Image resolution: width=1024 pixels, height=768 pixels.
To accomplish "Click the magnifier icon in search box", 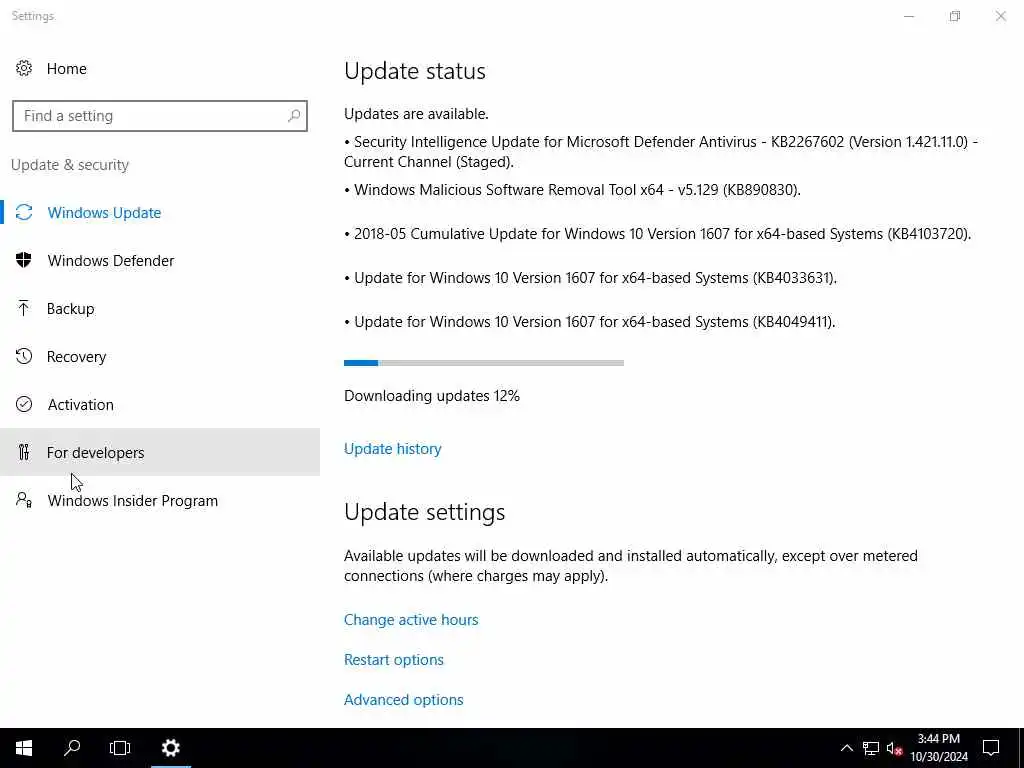I will tap(294, 116).
